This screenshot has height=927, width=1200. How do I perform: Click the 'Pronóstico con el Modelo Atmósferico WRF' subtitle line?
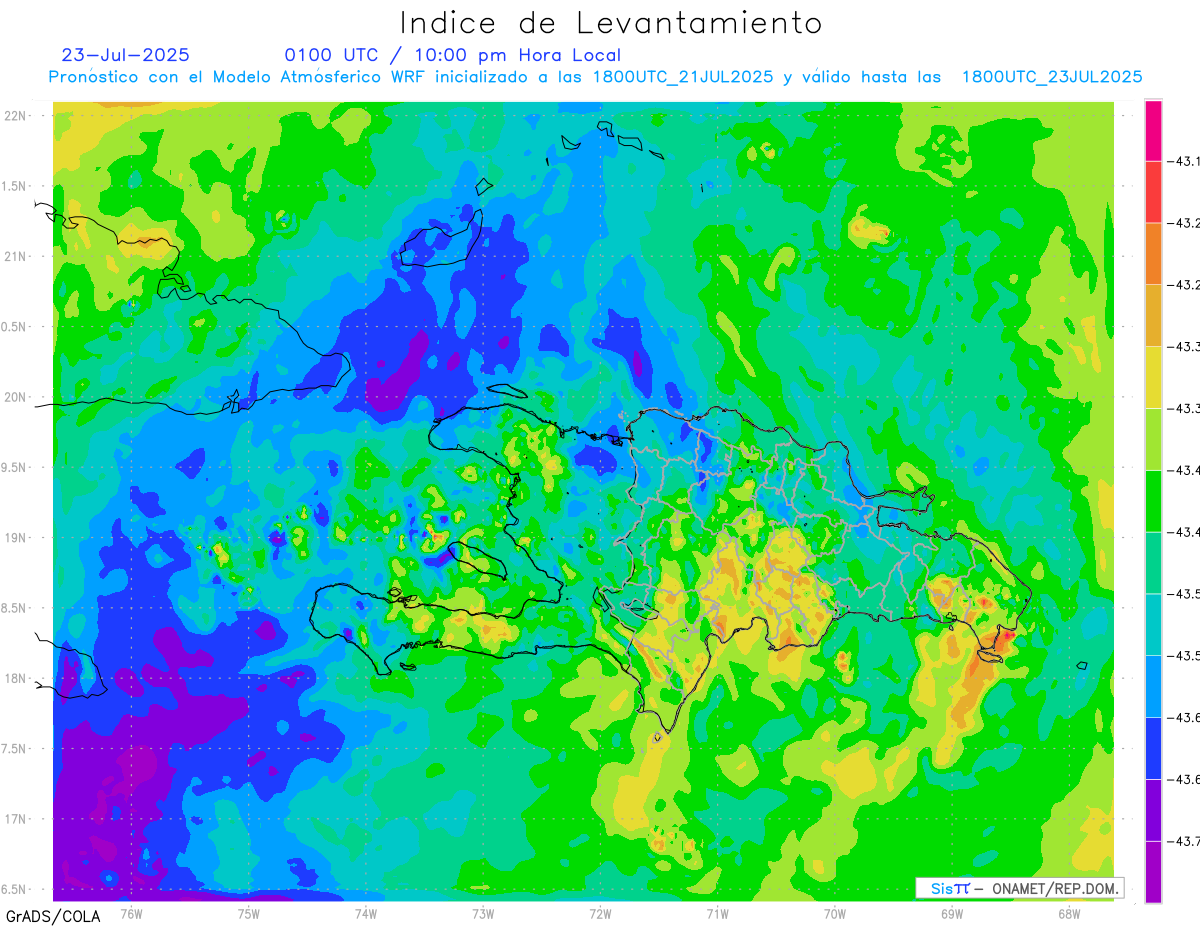point(595,77)
